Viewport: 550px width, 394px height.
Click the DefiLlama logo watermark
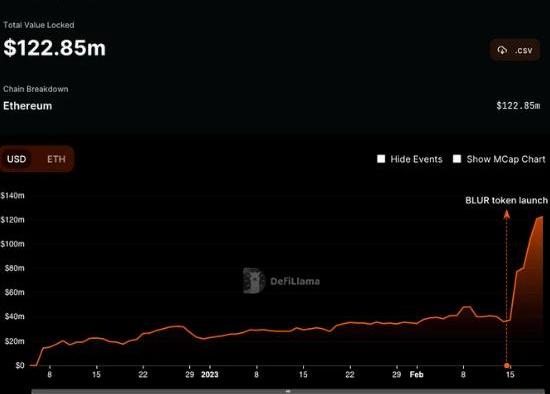coord(281,281)
